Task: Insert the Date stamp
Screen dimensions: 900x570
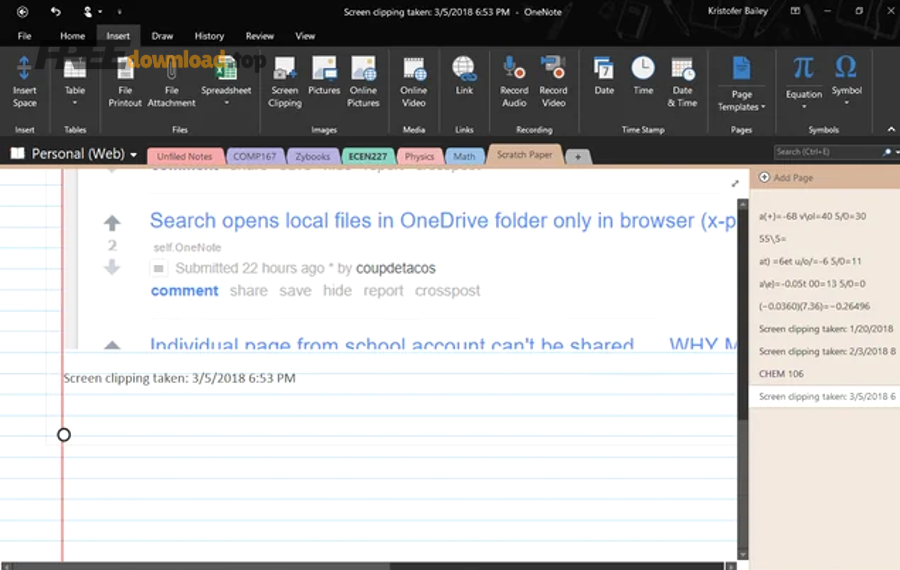Action: [x=604, y=76]
